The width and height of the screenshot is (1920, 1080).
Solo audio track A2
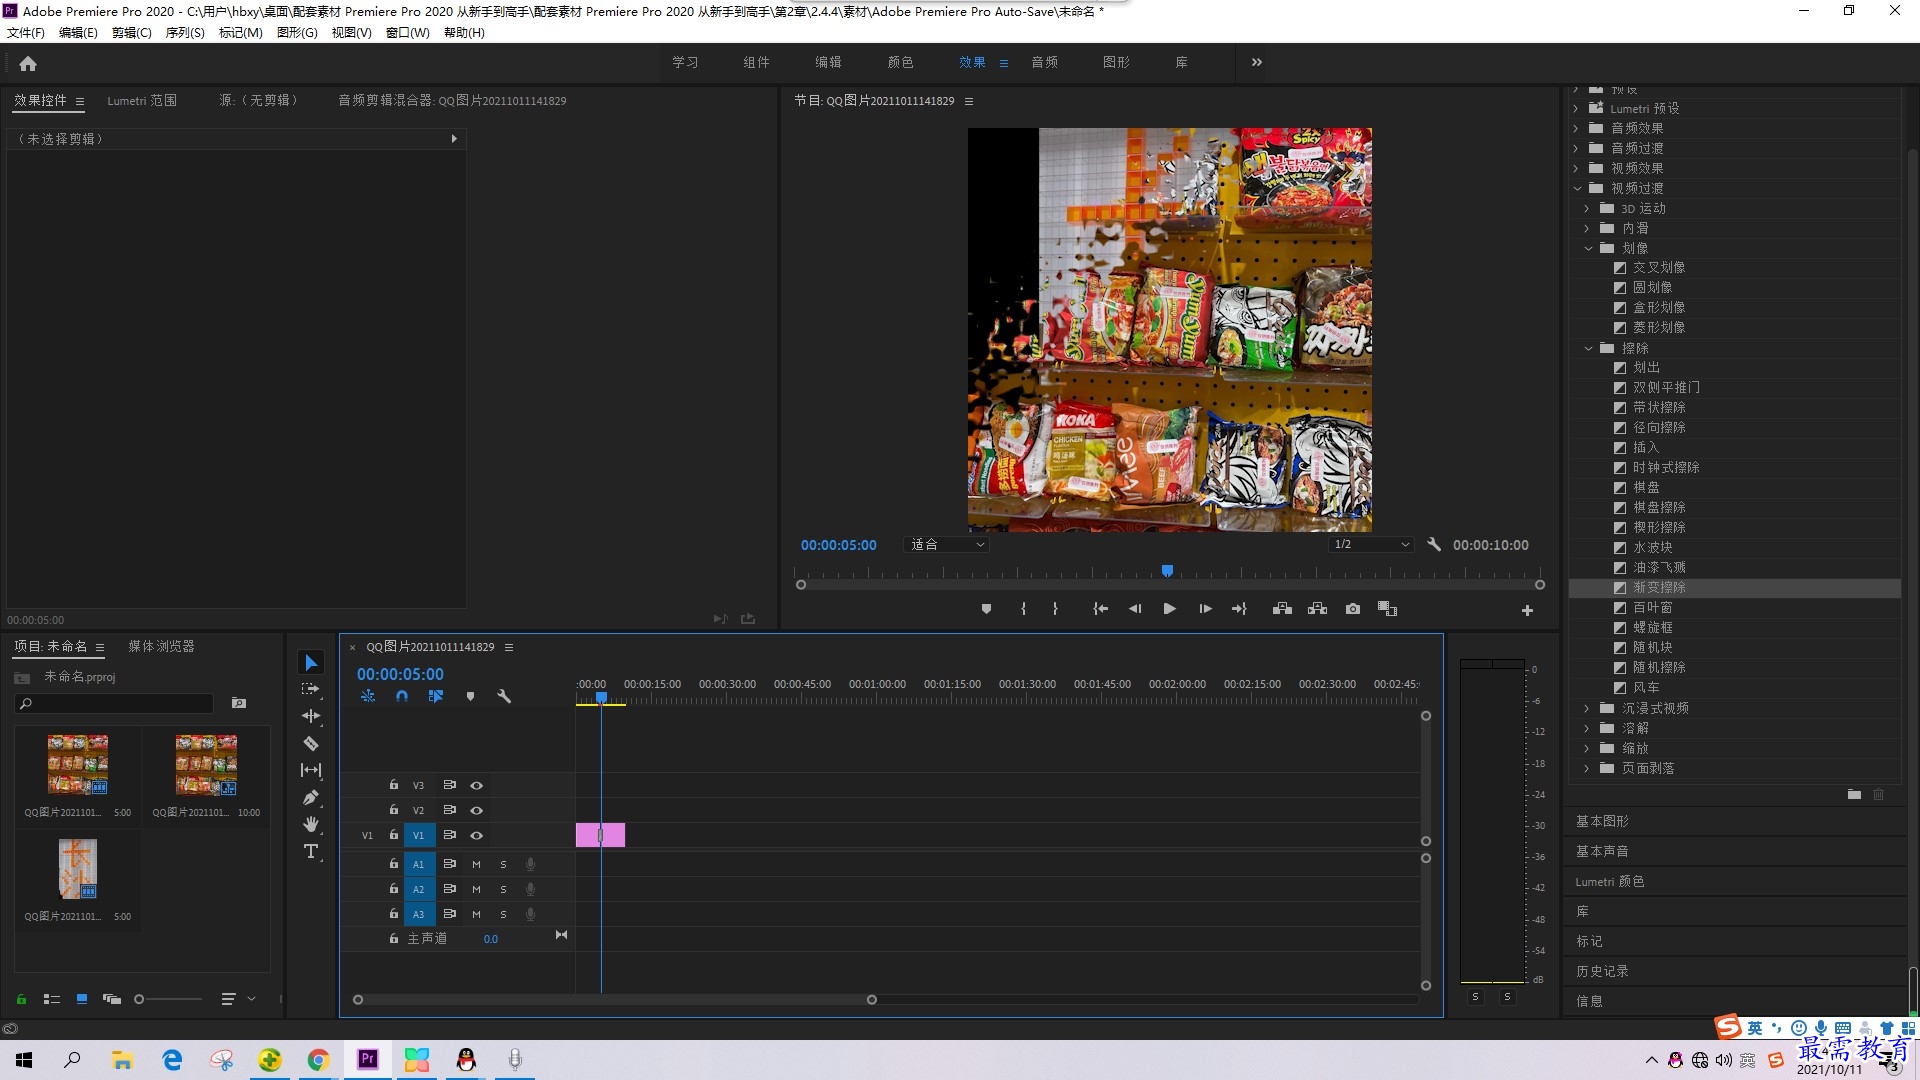tap(503, 889)
